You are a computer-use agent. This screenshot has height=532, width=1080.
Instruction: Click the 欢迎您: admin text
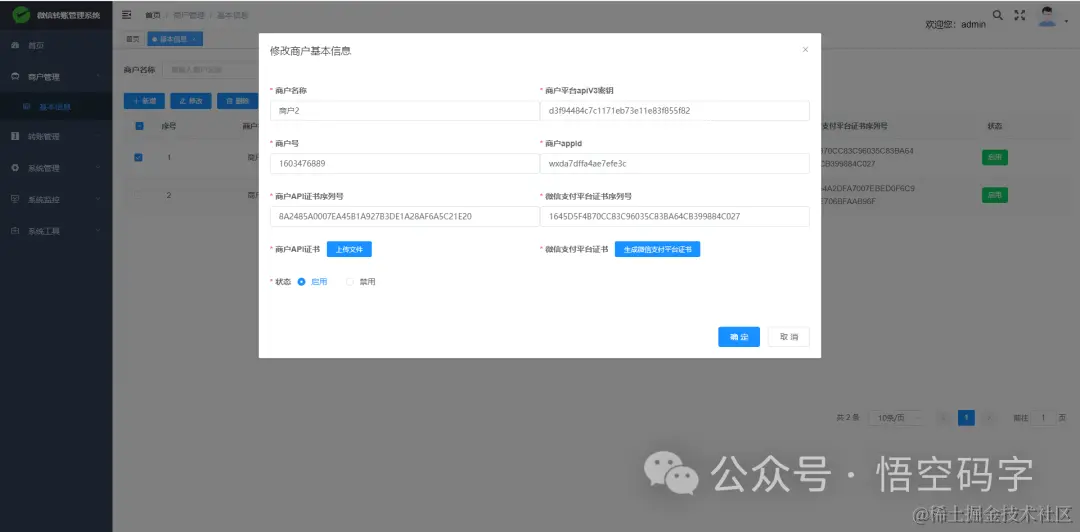[955, 24]
